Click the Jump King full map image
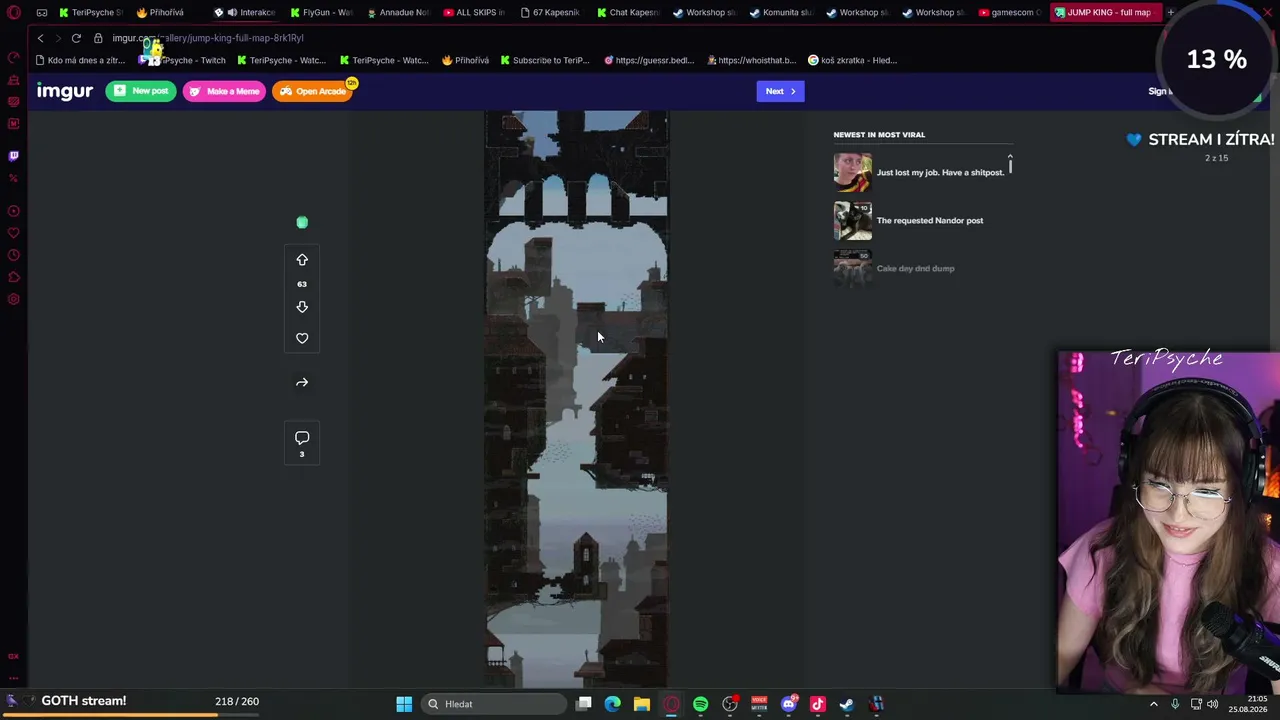 tap(577, 400)
